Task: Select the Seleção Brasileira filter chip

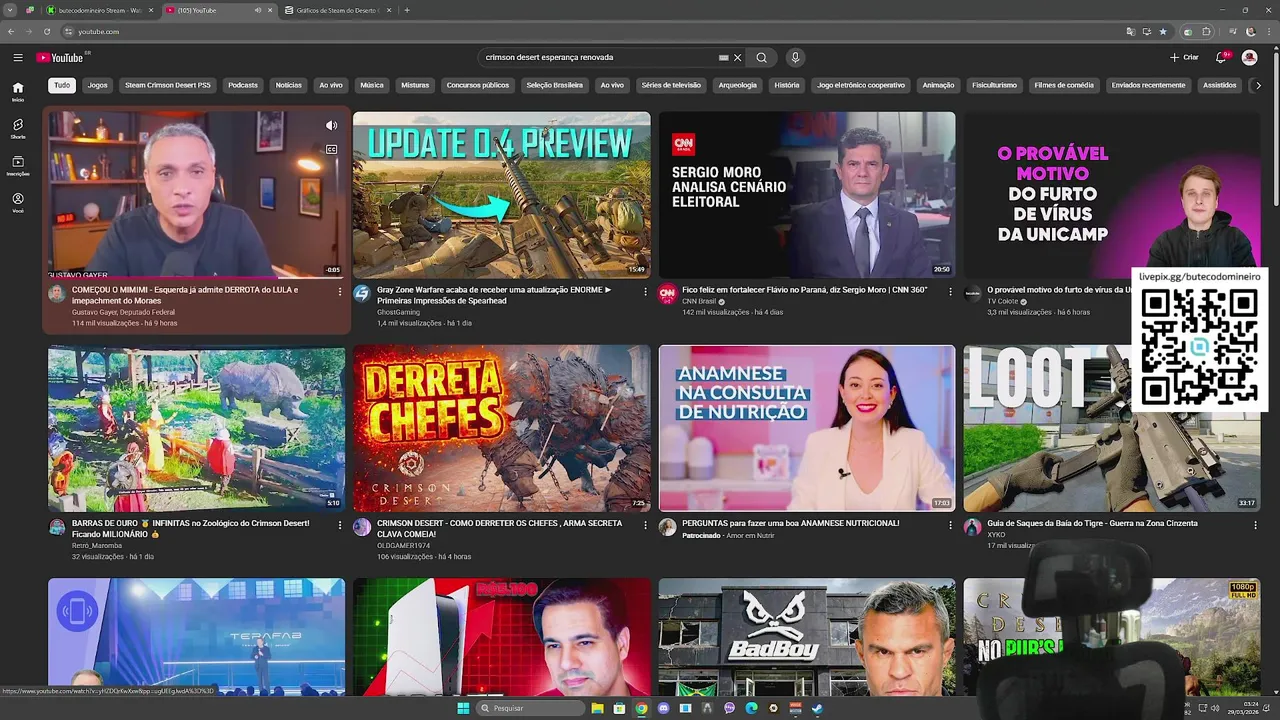Action: click(555, 86)
